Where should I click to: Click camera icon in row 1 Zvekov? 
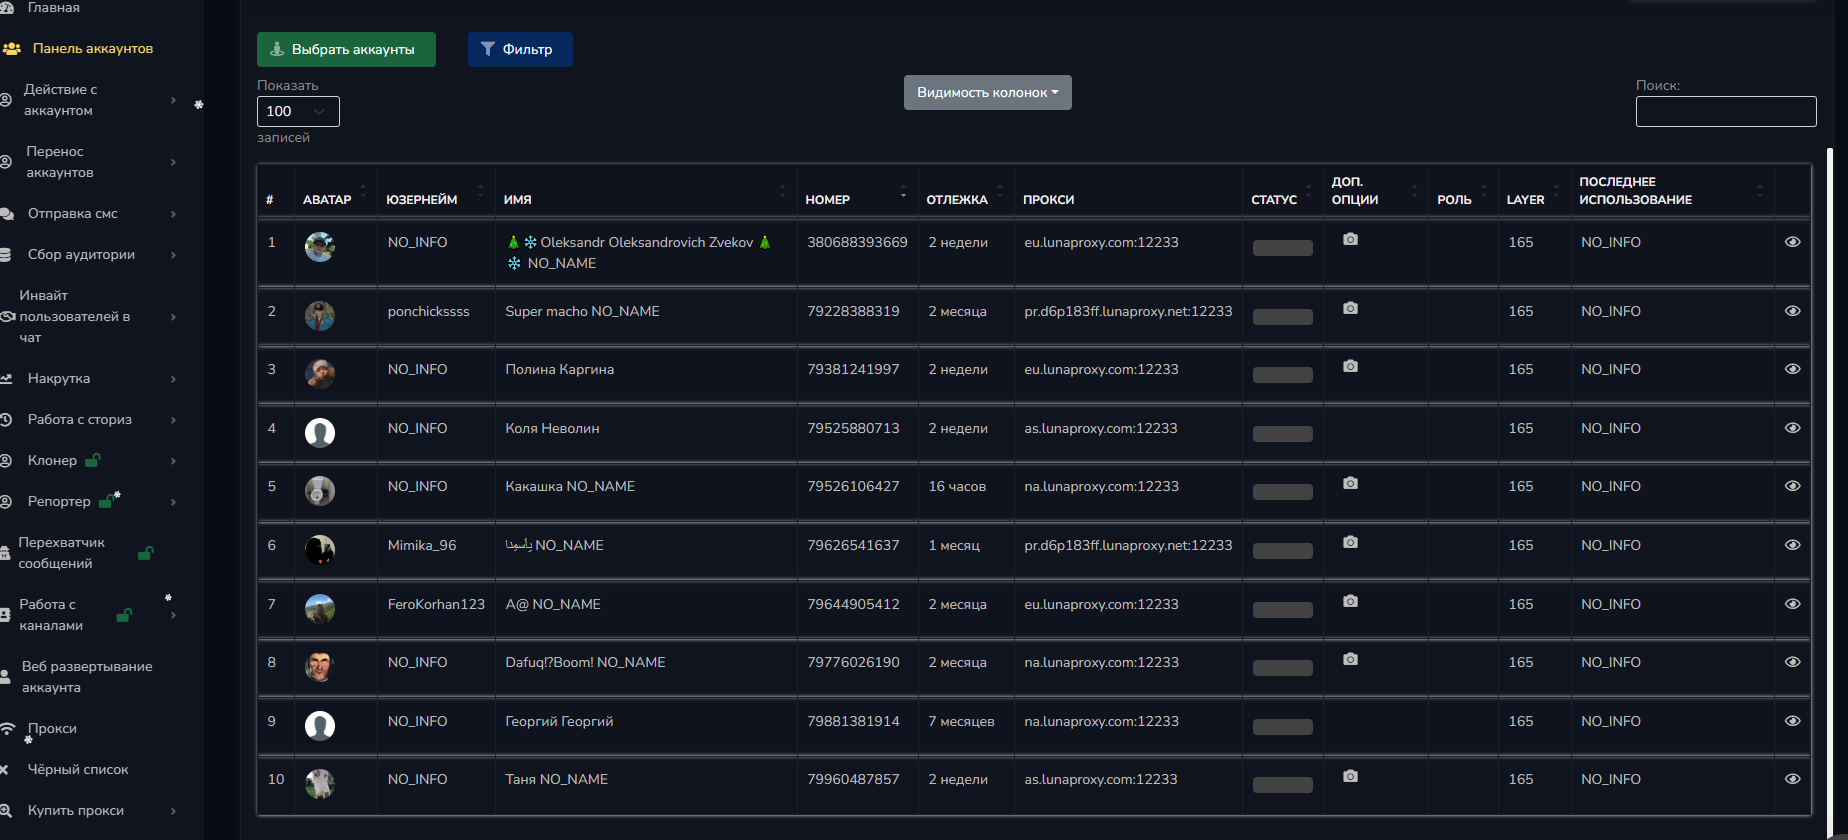coord(1350,239)
